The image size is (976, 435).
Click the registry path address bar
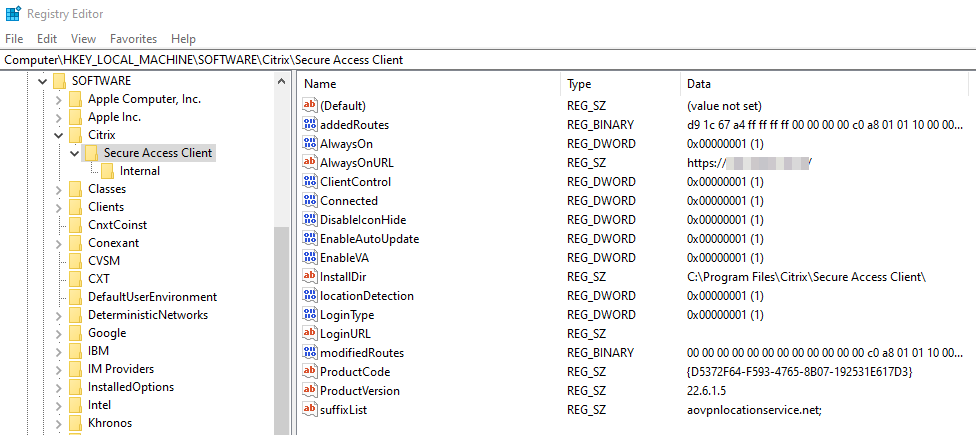click(x=488, y=60)
